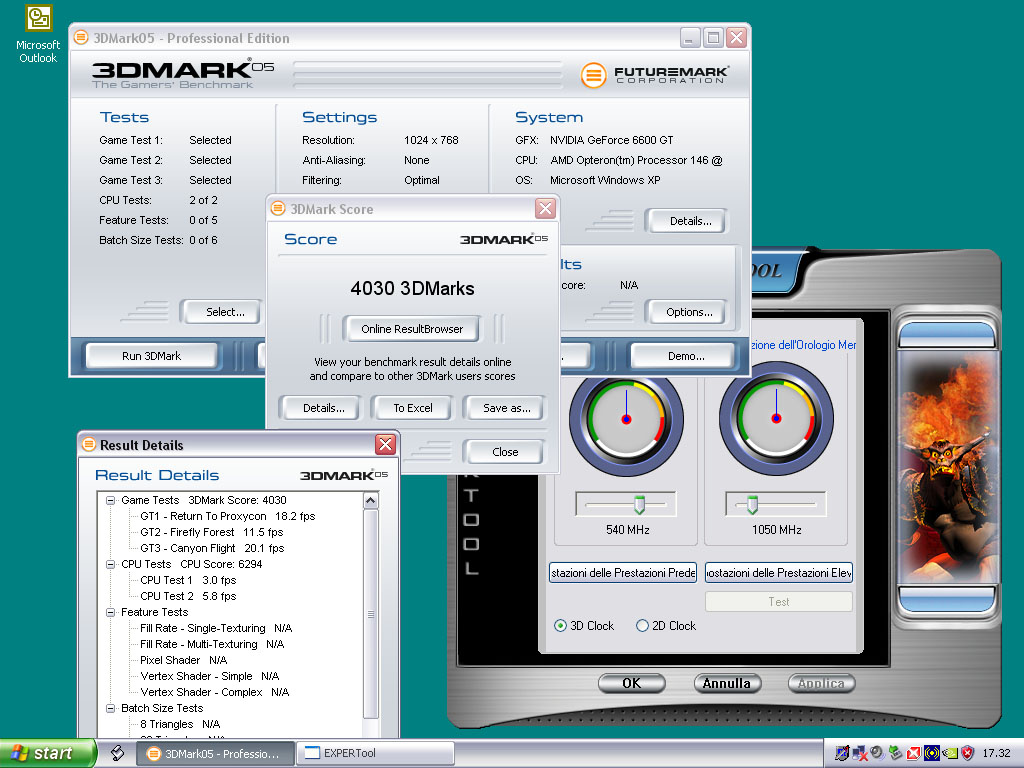Click the fire demon artwork in EXPERTool
The height and width of the screenshot is (768, 1024).
[947, 466]
